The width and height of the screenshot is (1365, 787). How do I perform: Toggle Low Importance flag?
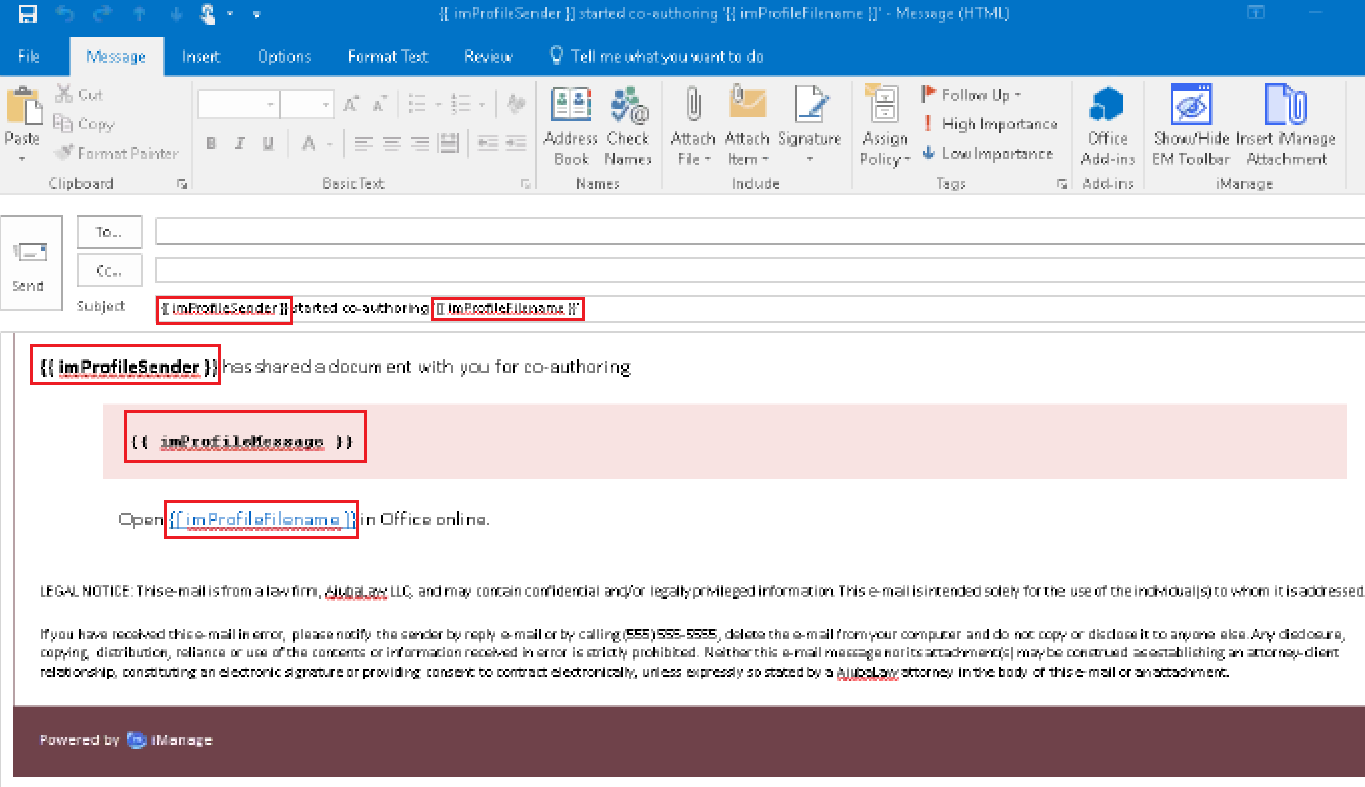[x=987, y=153]
